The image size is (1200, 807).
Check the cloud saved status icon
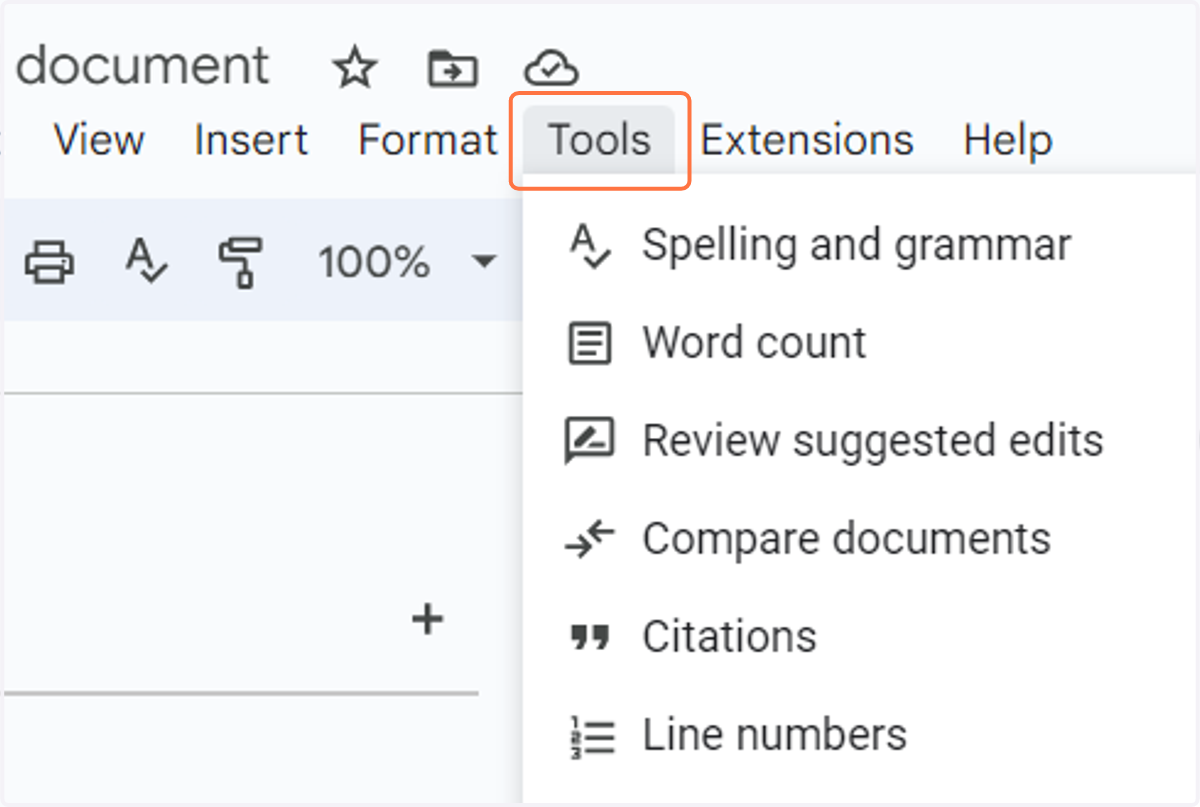pos(551,69)
